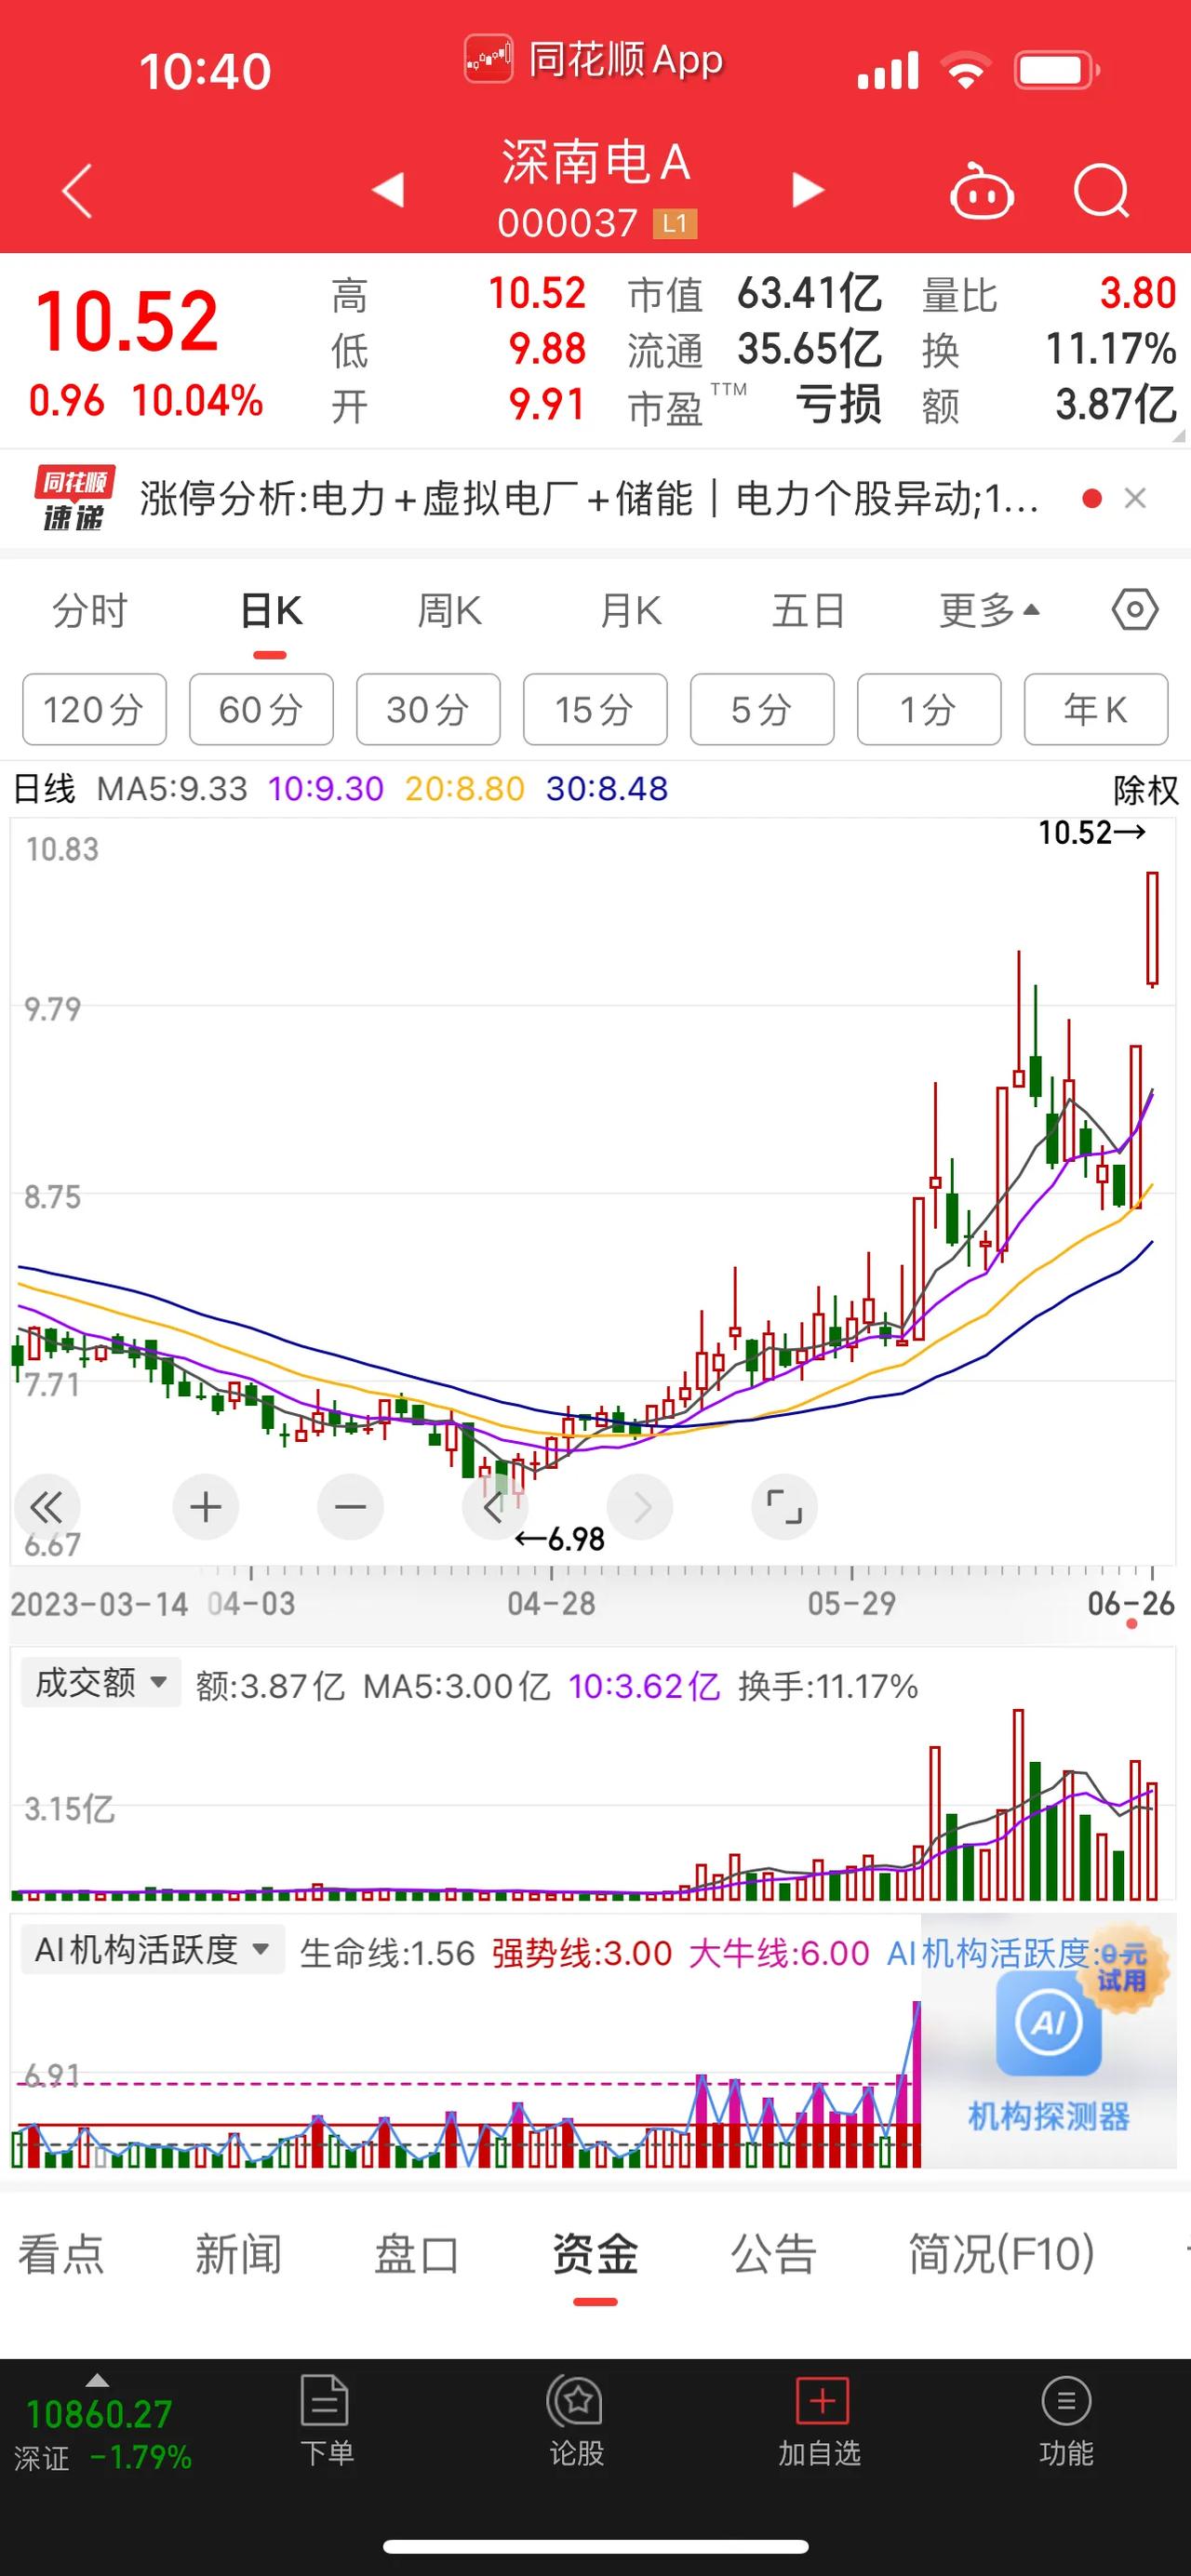The width and height of the screenshot is (1191, 2576).
Task: Switch to 五日 chart tab
Action: pos(809,610)
